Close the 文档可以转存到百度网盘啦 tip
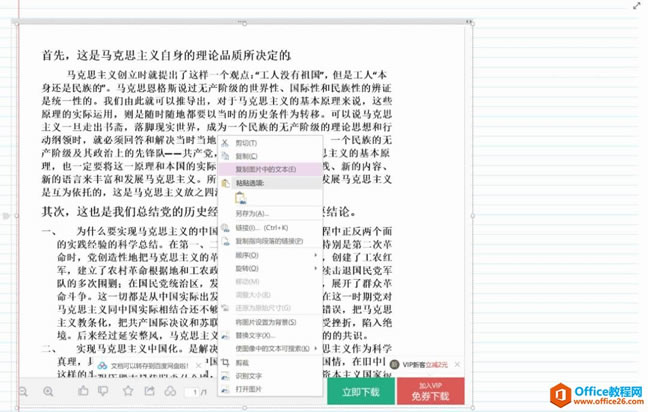Viewport: 648px width, 412px height. click(198, 366)
